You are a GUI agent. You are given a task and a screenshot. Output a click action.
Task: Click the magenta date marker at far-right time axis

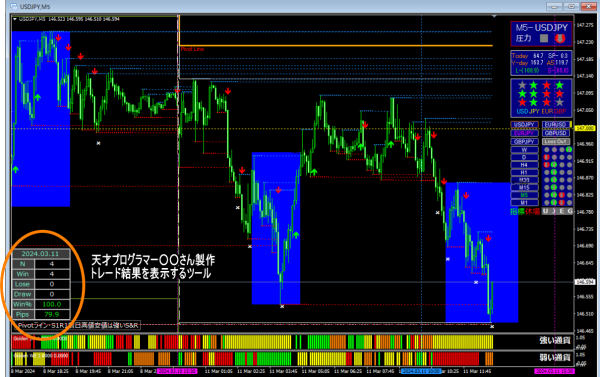(554, 371)
